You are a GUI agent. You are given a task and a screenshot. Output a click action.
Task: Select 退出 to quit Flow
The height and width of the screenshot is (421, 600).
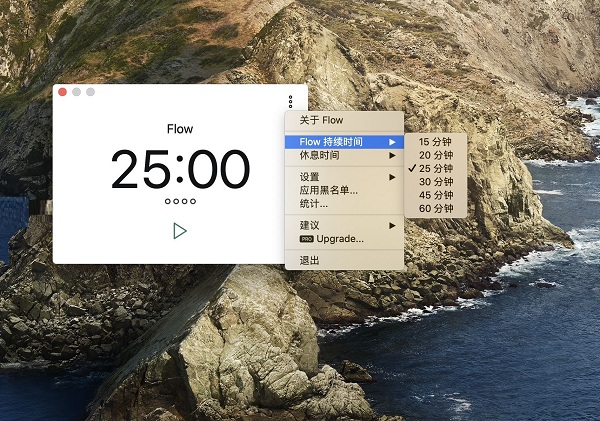click(x=344, y=261)
